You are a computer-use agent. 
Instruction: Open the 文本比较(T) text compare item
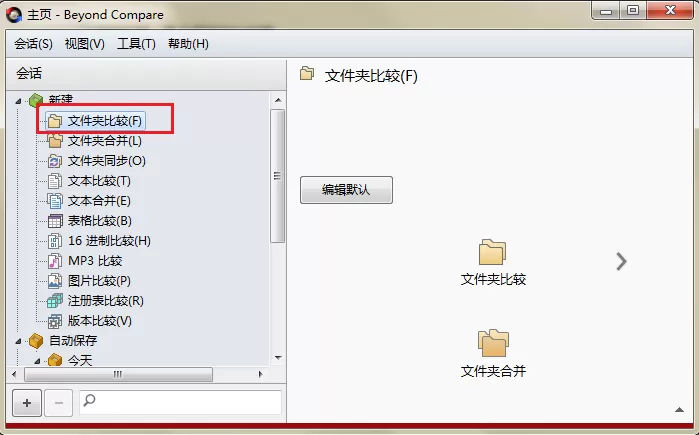tap(99, 181)
